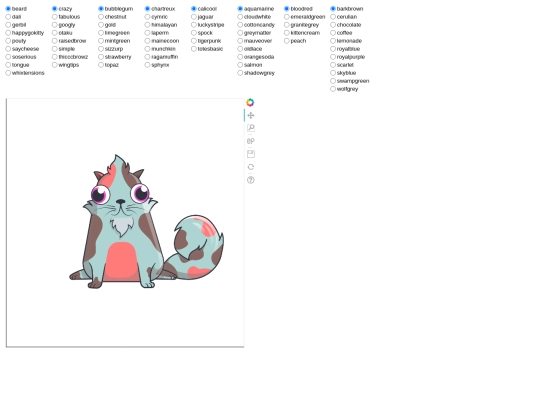Screen dimensions: 540x405
Task: Select peach pattern color
Action: 287,41
